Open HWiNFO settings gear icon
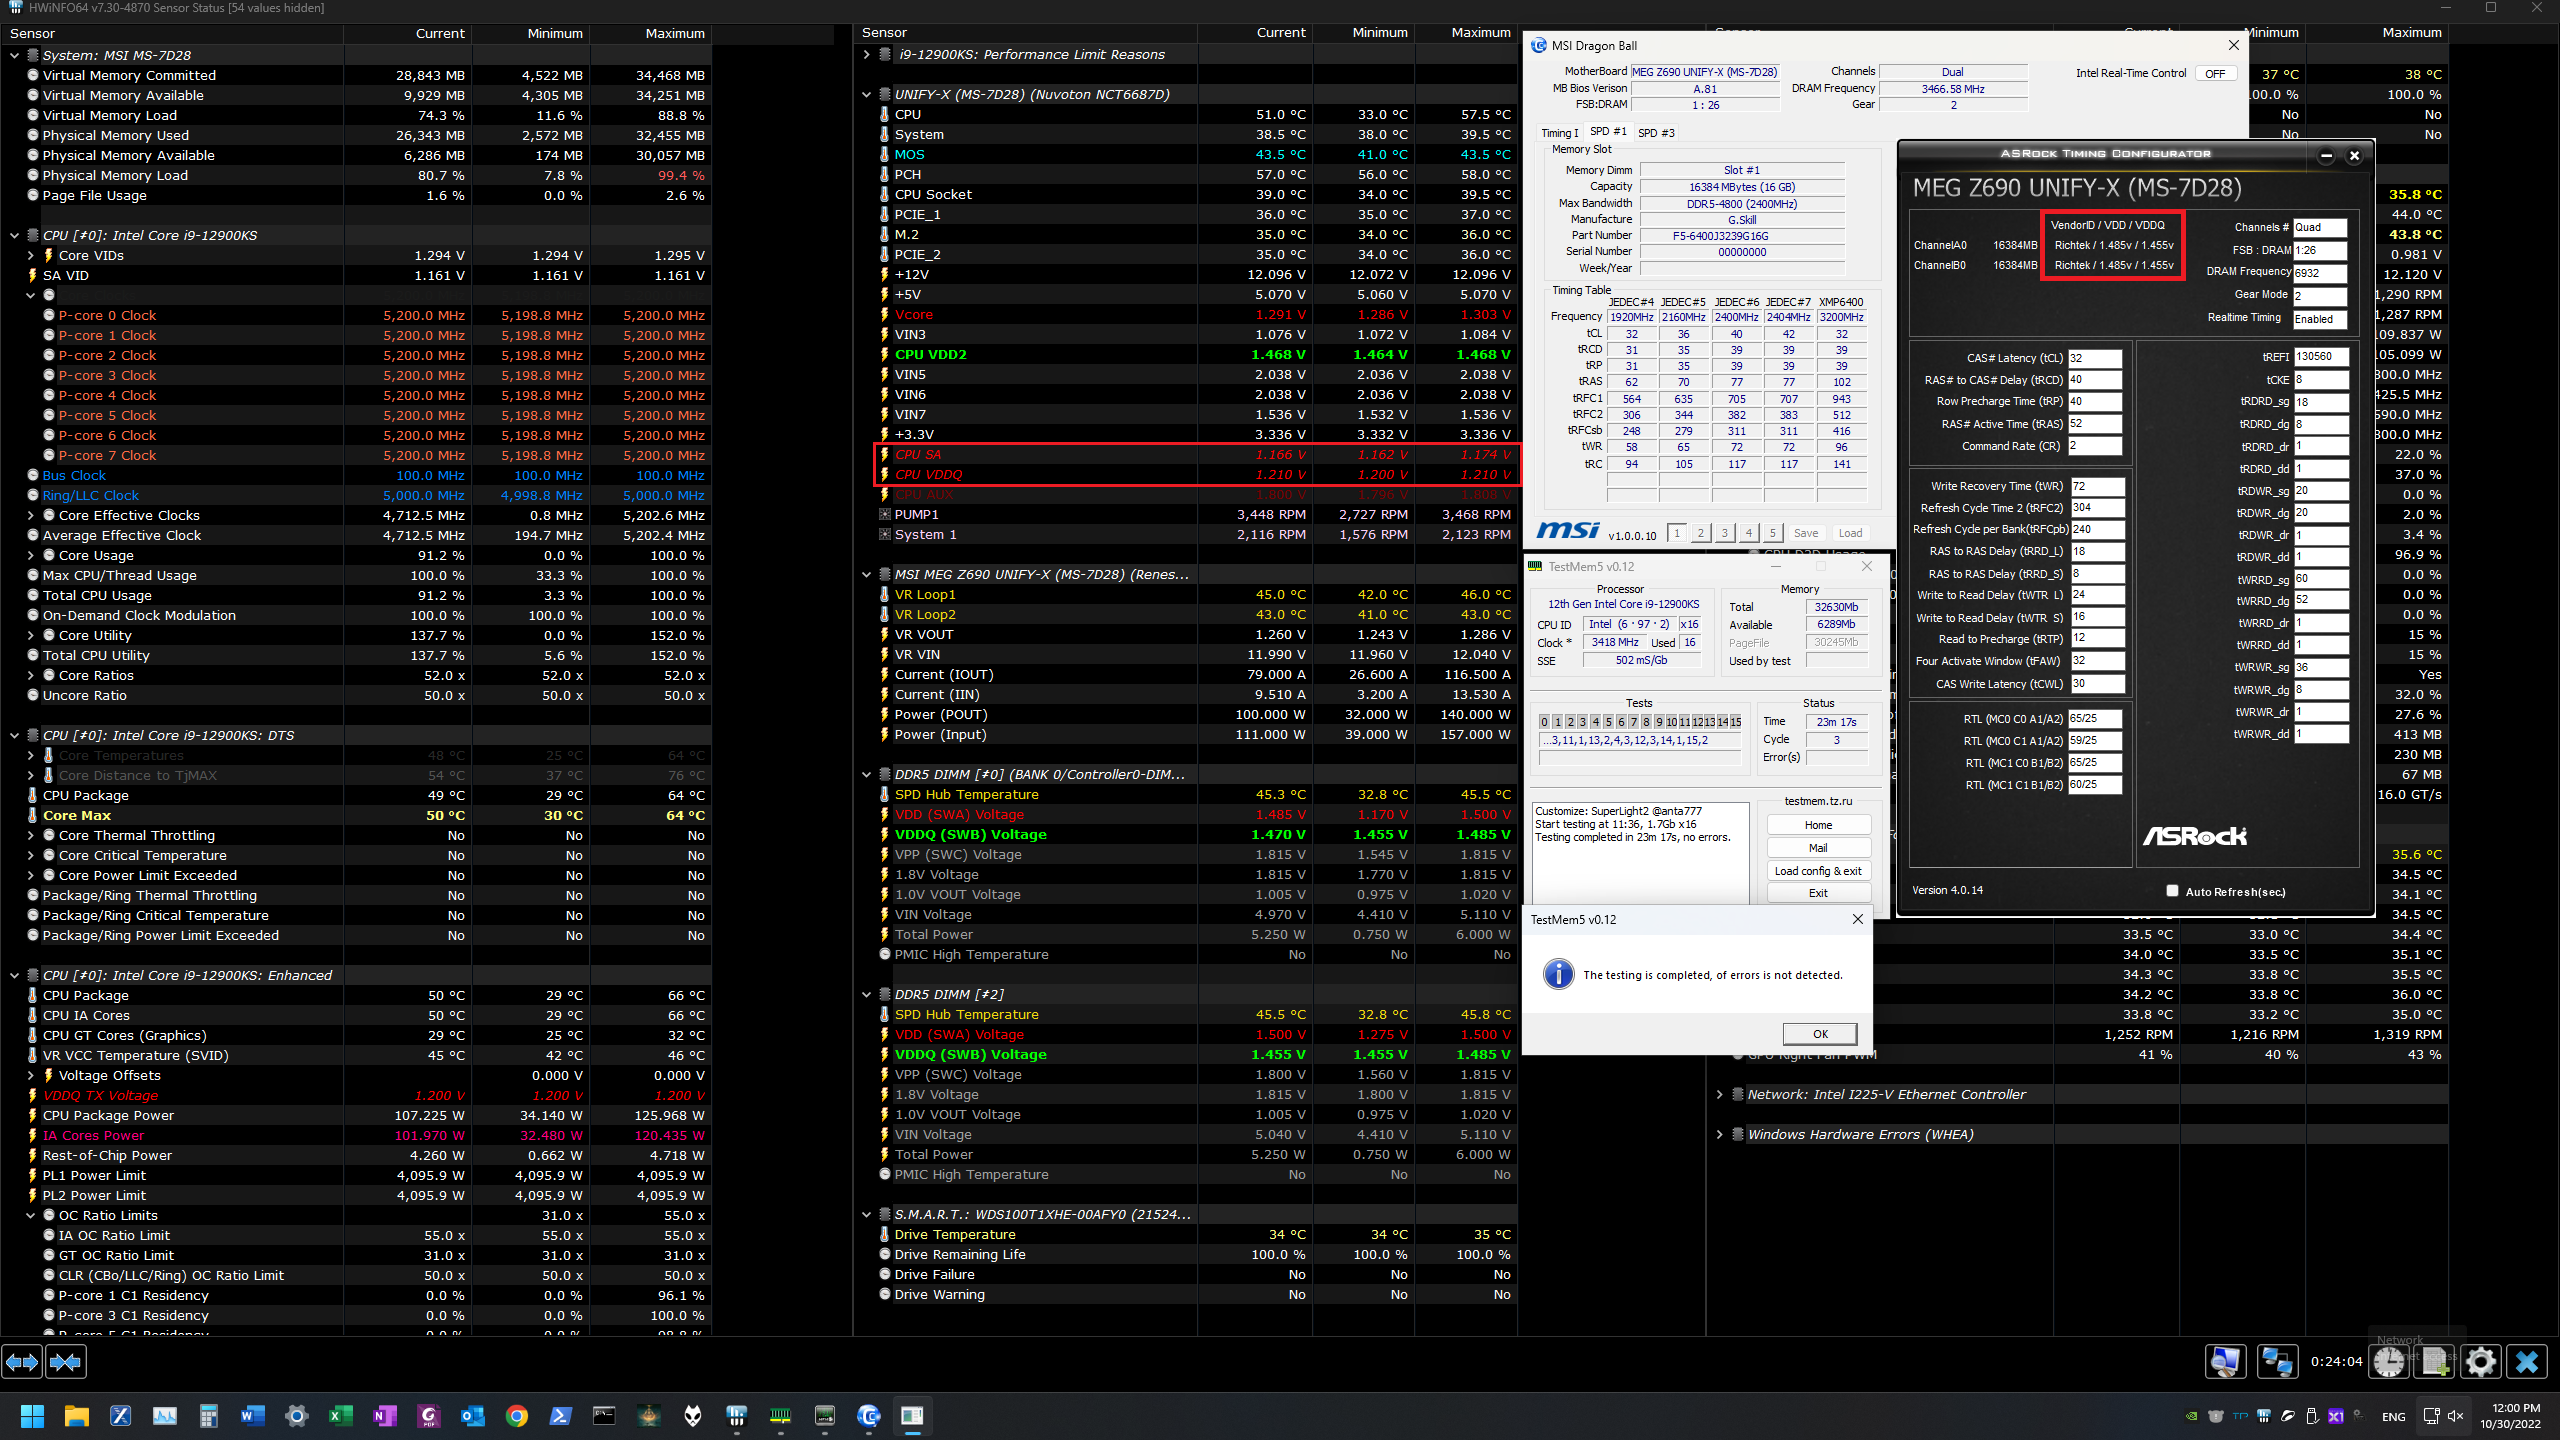Viewport: 2560px width, 1440px height. pyautogui.click(x=2481, y=1361)
